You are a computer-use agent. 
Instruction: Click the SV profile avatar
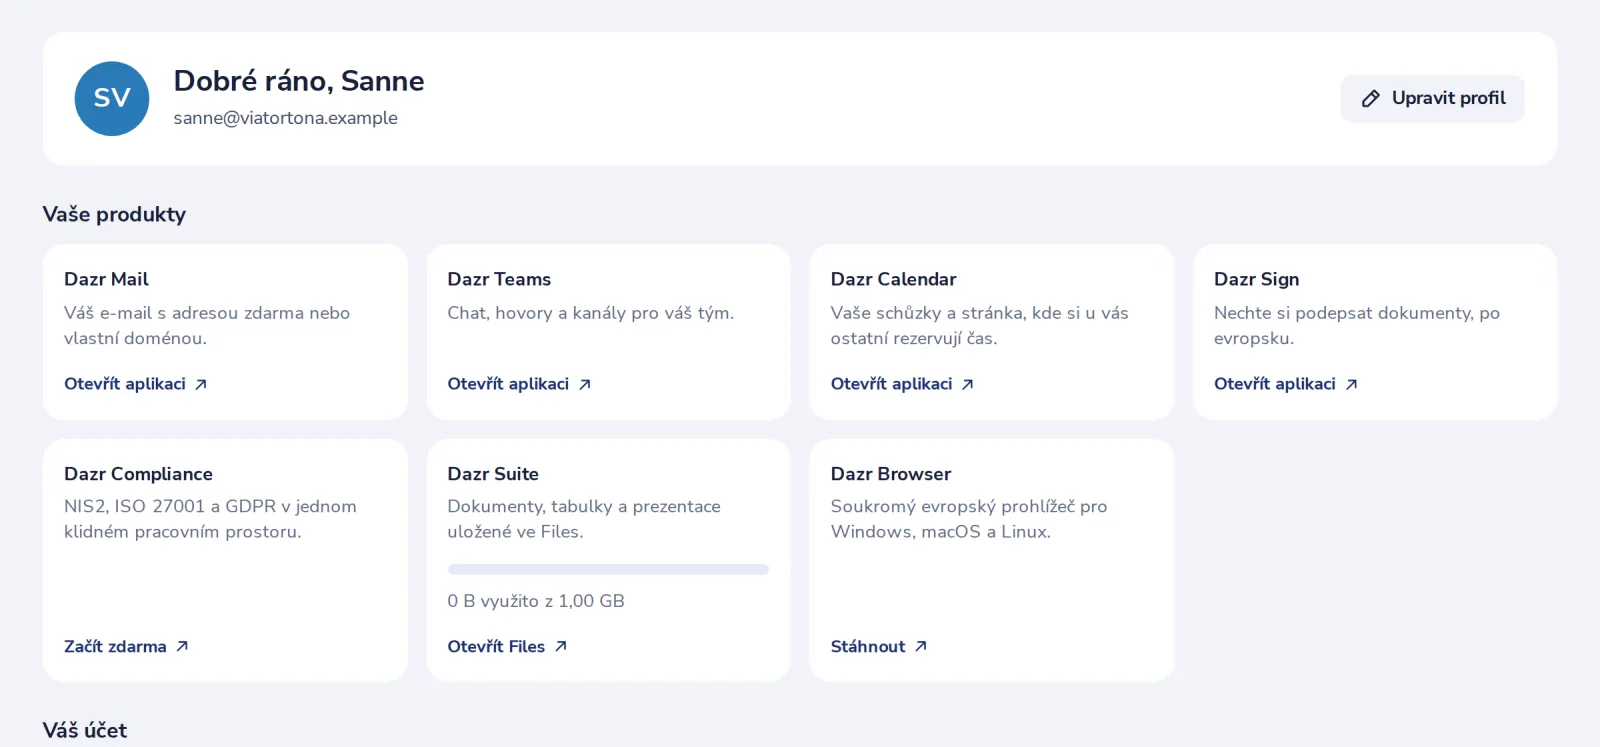112,98
